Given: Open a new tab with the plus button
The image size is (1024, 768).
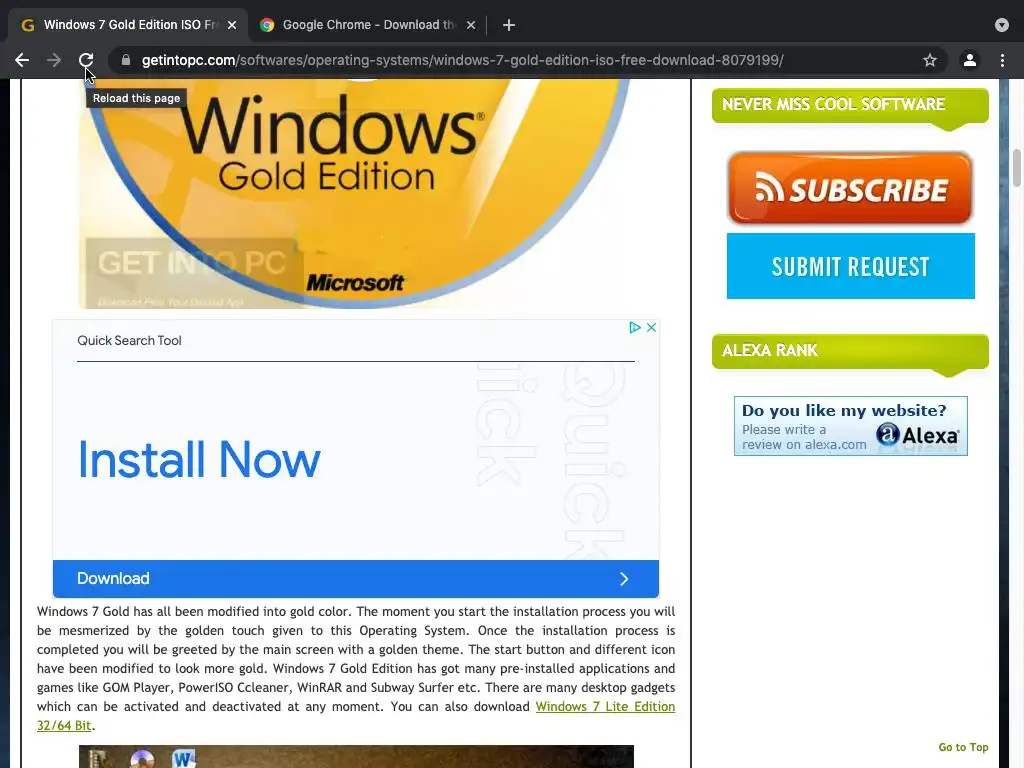Looking at the screenshot, I should point(509,25).
